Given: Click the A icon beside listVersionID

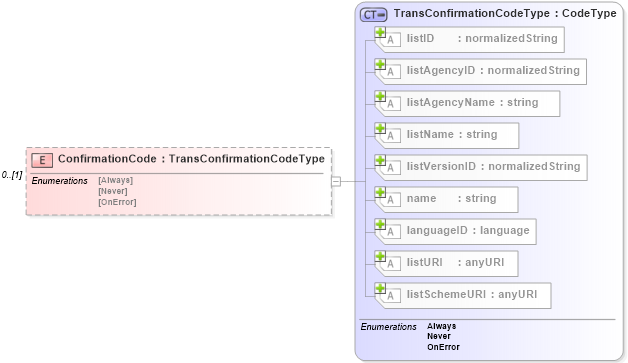Looking at the screenshot, I should 391,168.
